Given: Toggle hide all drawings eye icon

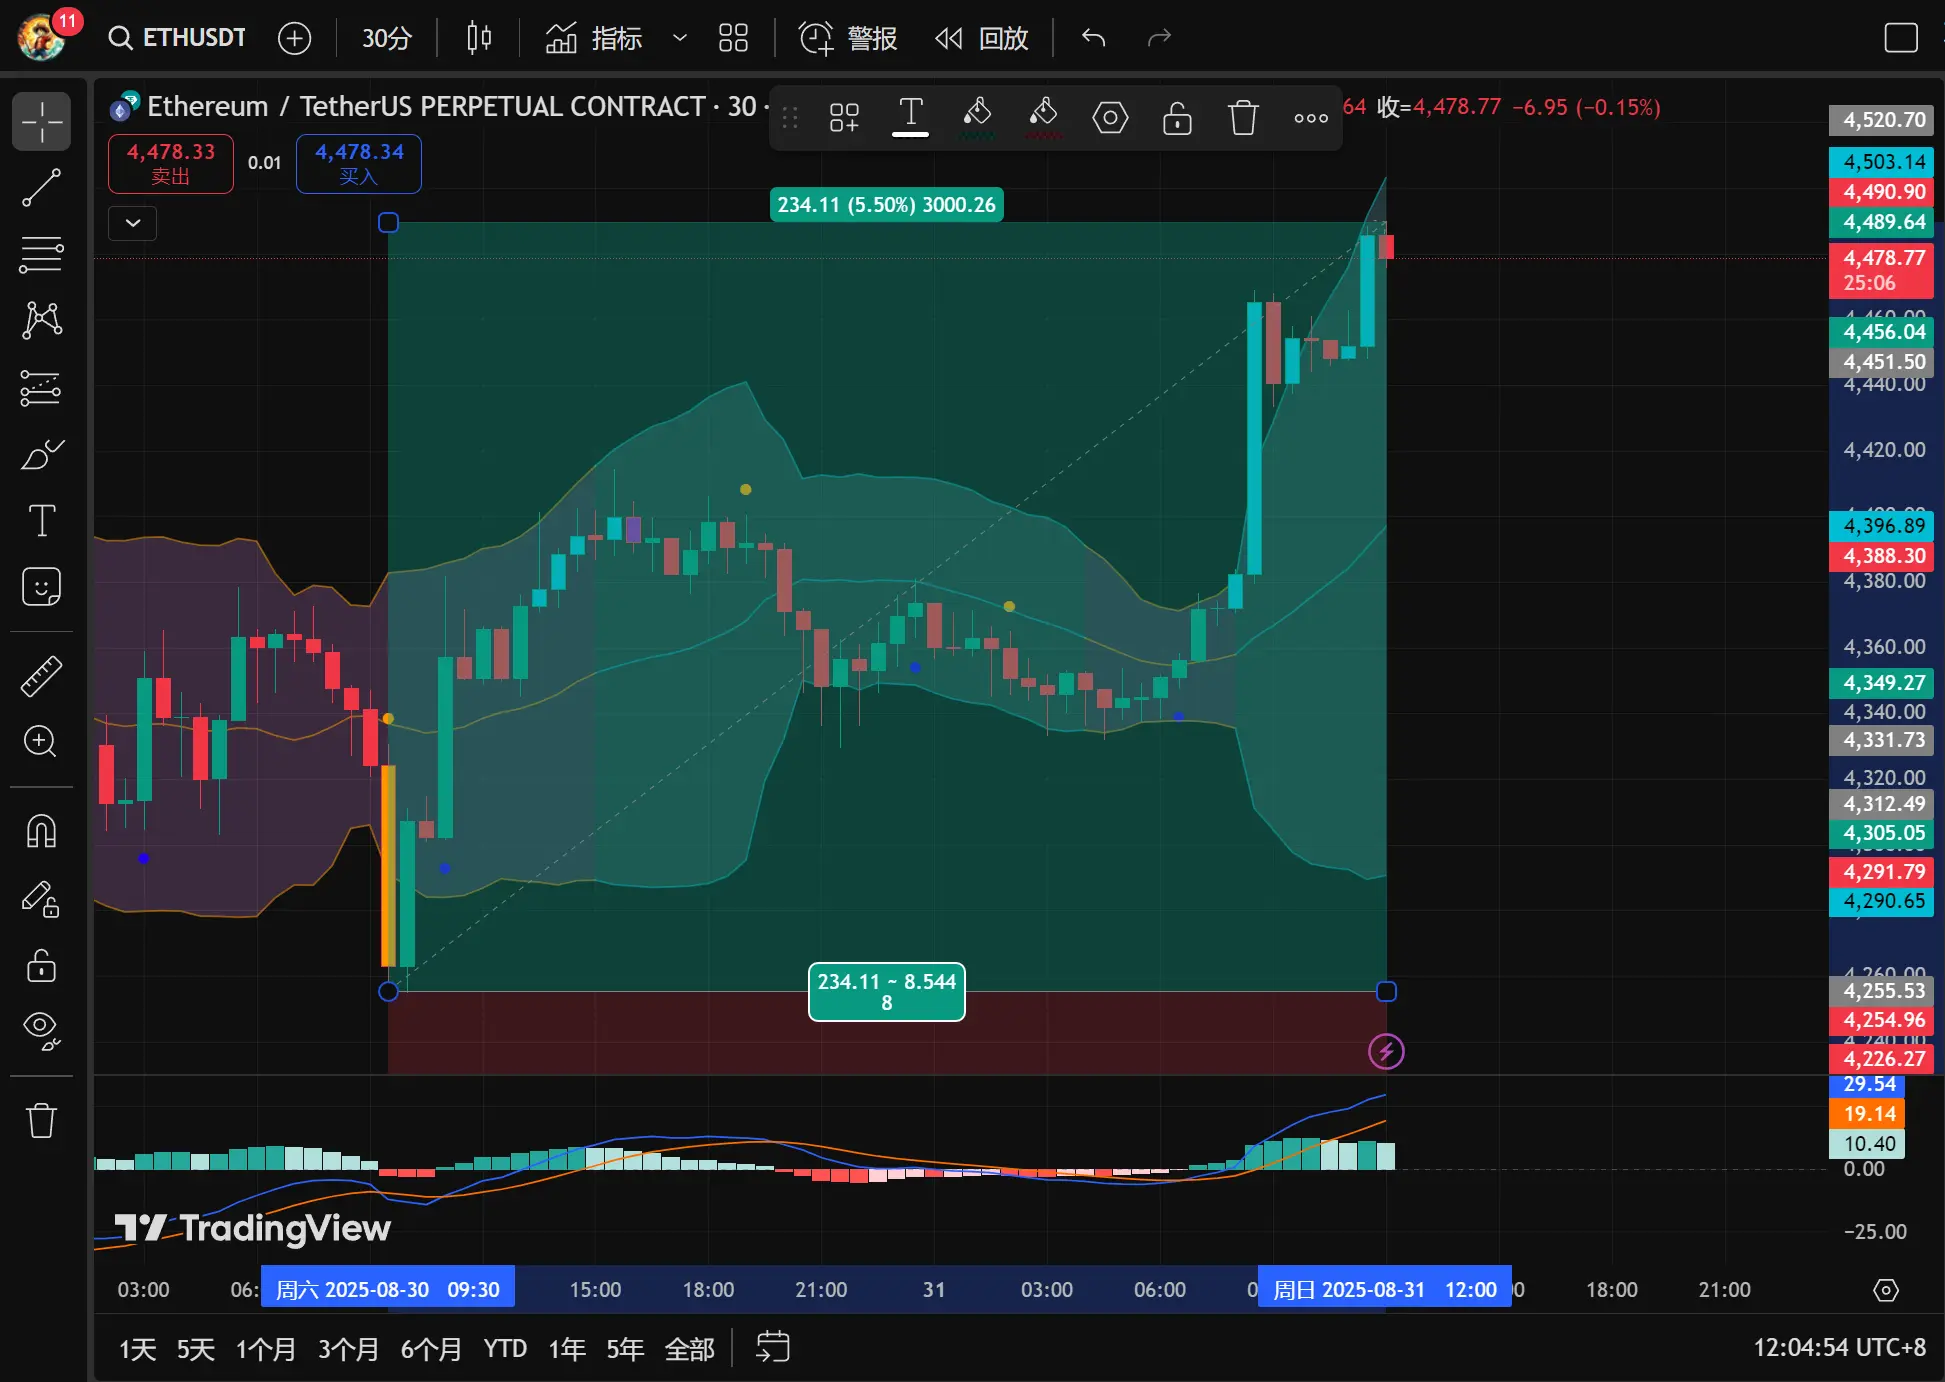Looking at the screenshot, I should pyautogui.click(x=41, y=1030).
